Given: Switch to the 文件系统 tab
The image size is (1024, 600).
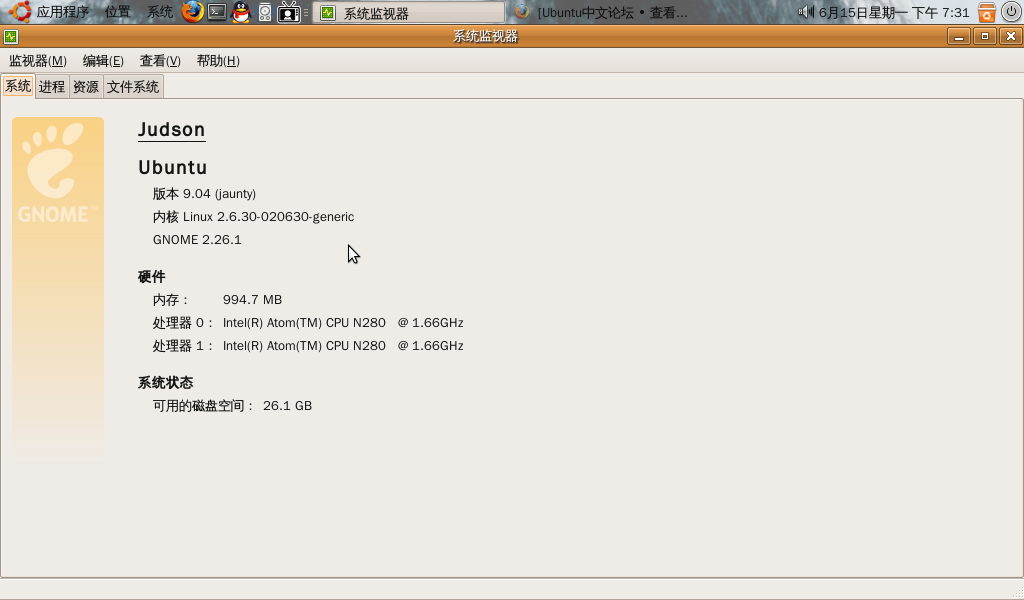Looking at the screenshot, I should point(133,87).
